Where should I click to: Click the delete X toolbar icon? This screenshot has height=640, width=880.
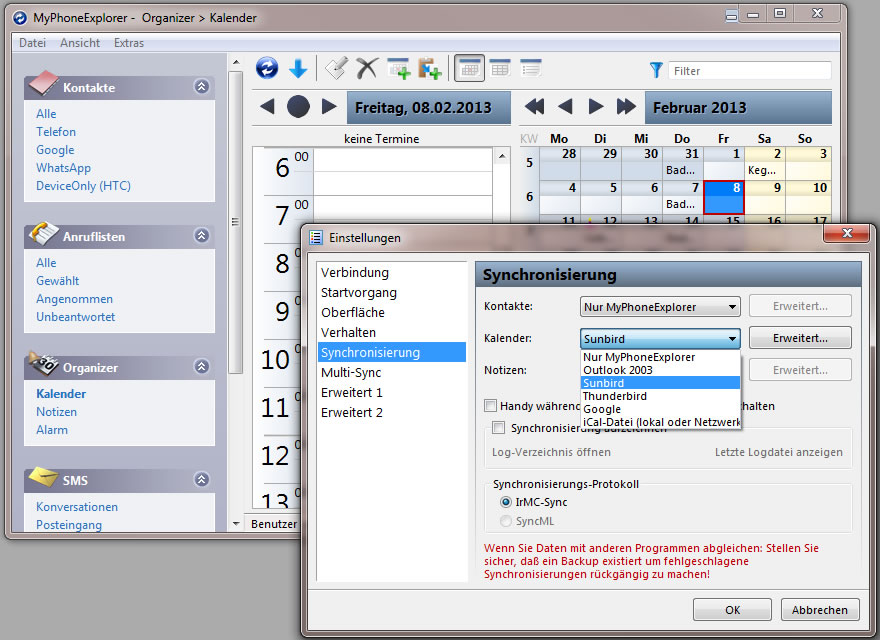tap(367, 68)
